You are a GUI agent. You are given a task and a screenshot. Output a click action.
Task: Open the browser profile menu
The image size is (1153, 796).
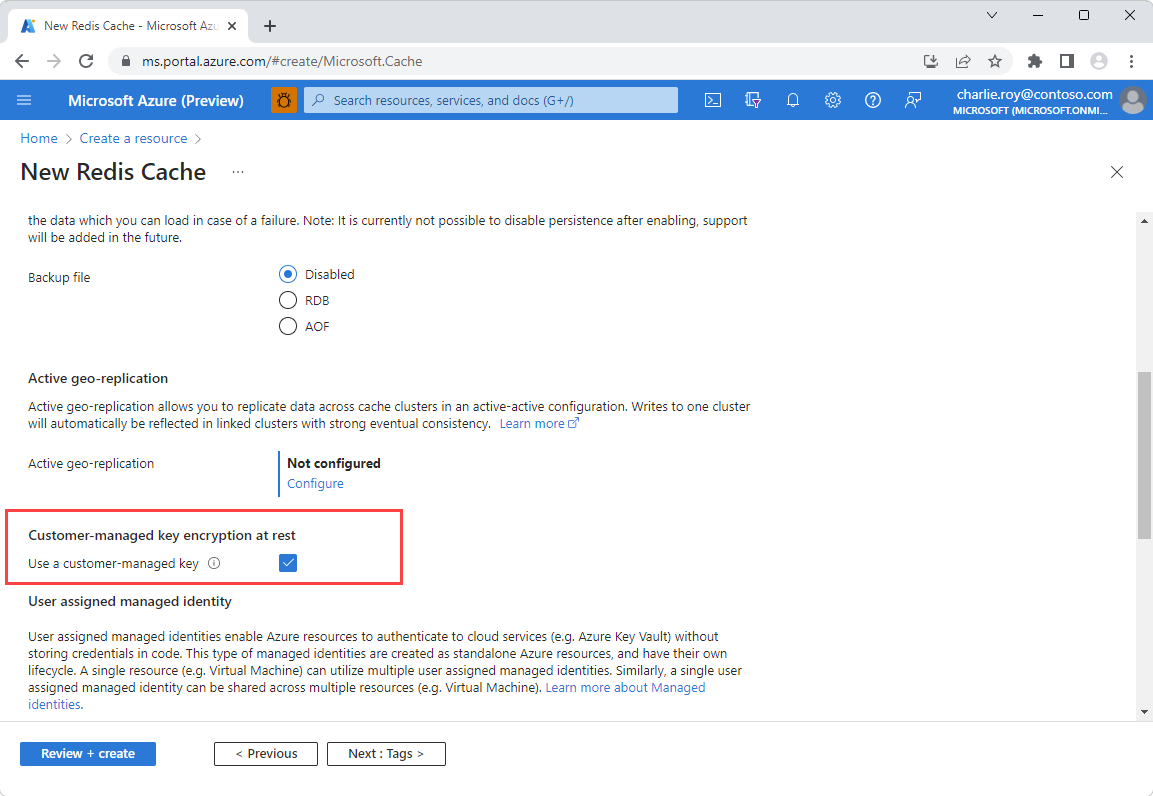pos(1099,60)
